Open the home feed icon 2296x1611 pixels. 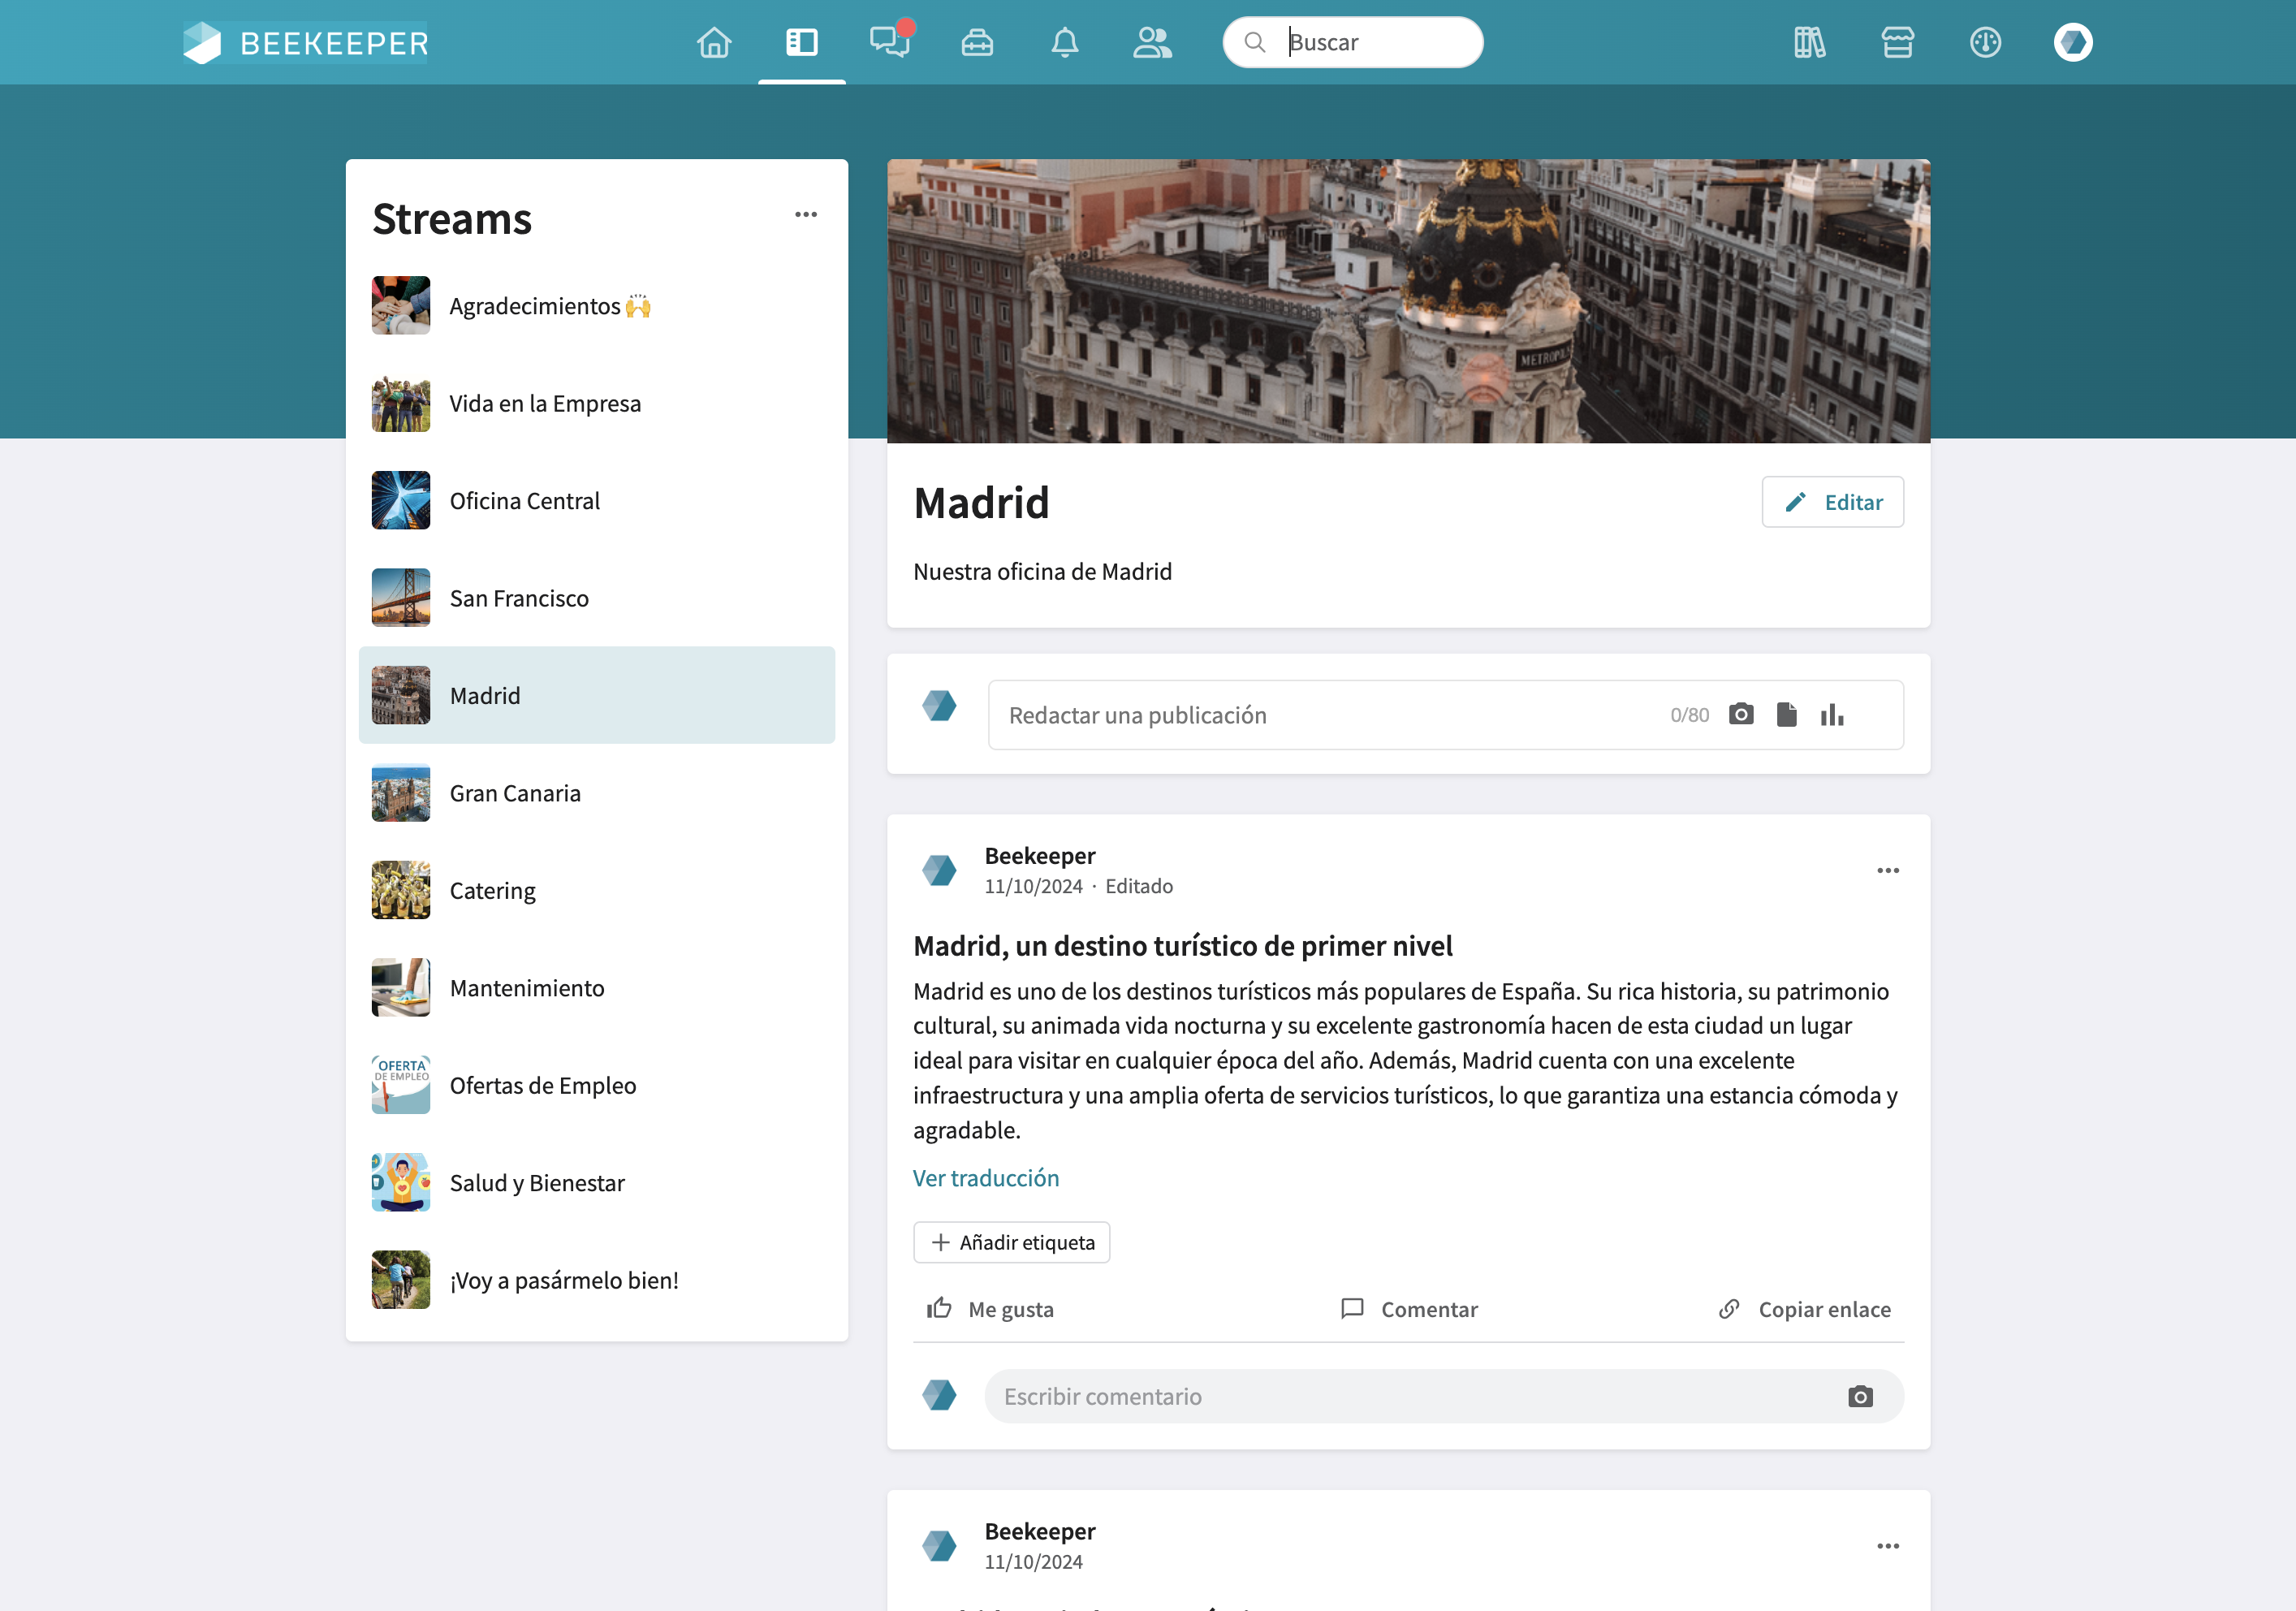pos(713,42)
